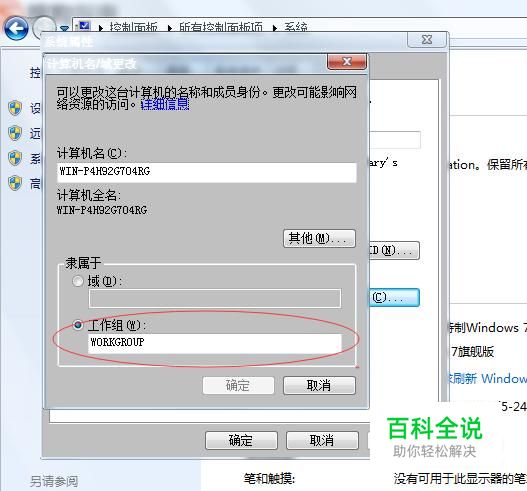
Task: Click the second shield icon in sidebar
Action: pos(15,133)
